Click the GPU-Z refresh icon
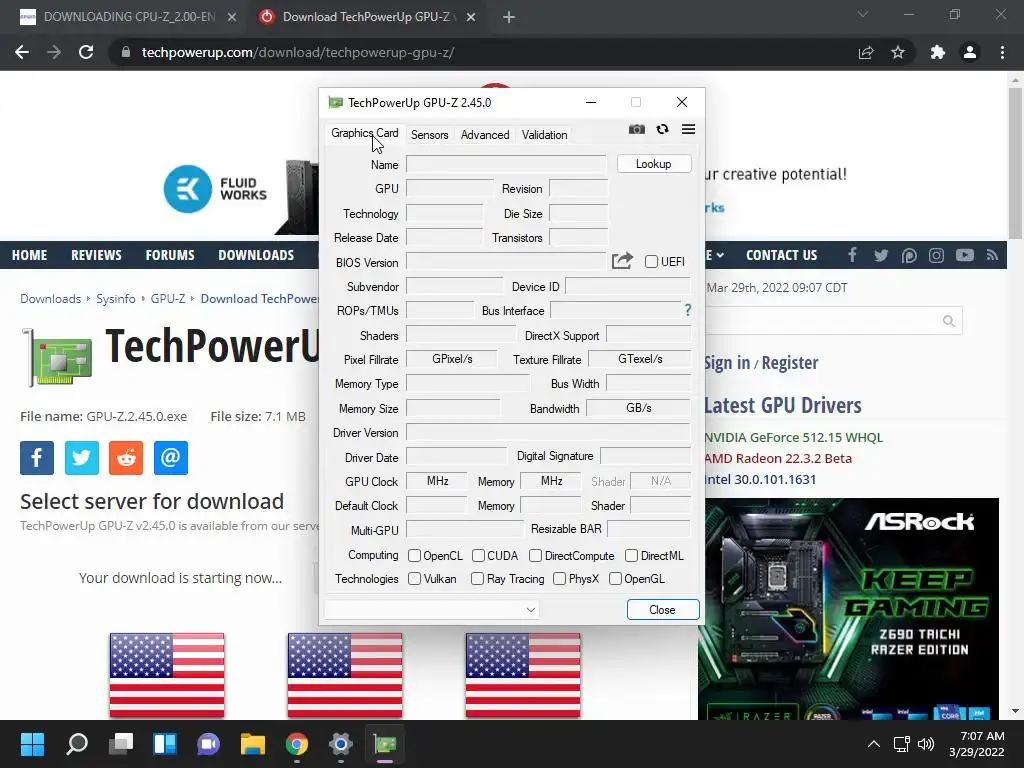Image resolution: width=1024 pixels, height=768 pixels. tap(662, 129)
